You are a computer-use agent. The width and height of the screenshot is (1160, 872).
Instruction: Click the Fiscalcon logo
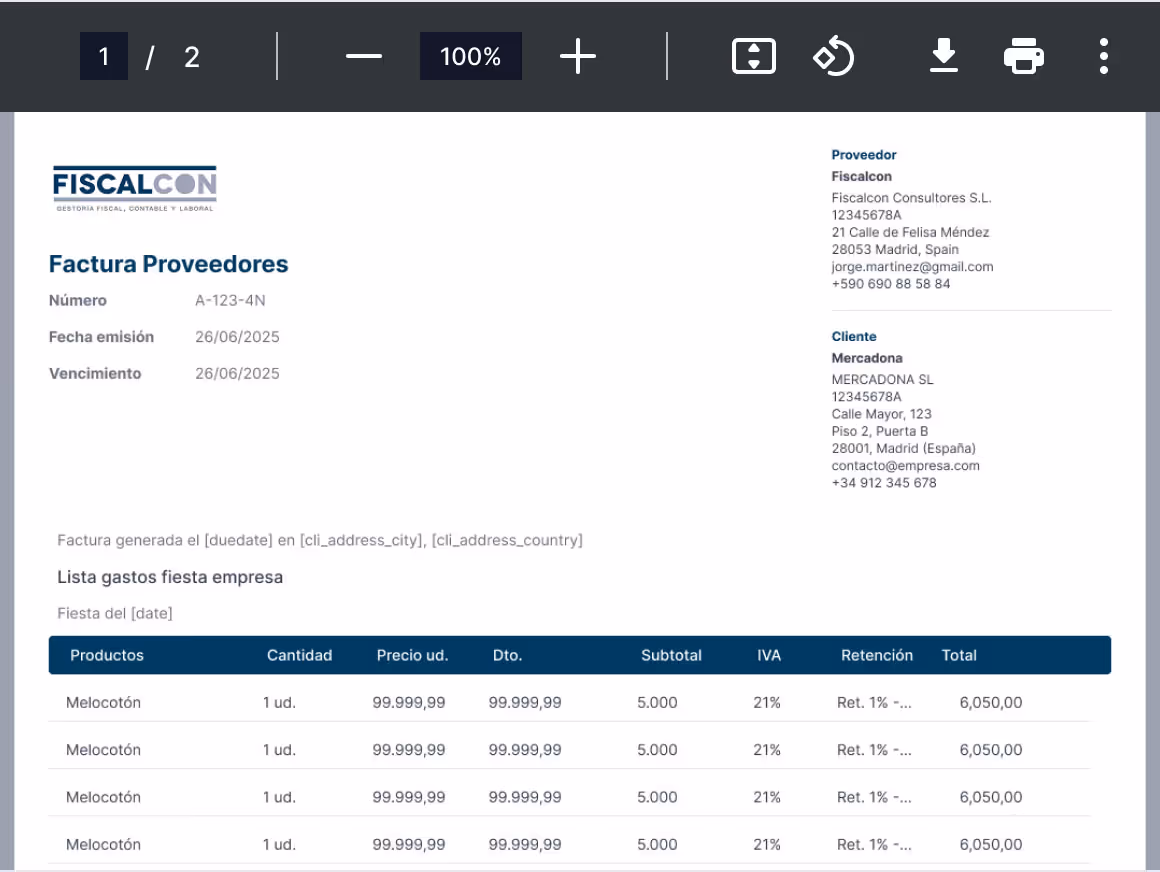135,189
